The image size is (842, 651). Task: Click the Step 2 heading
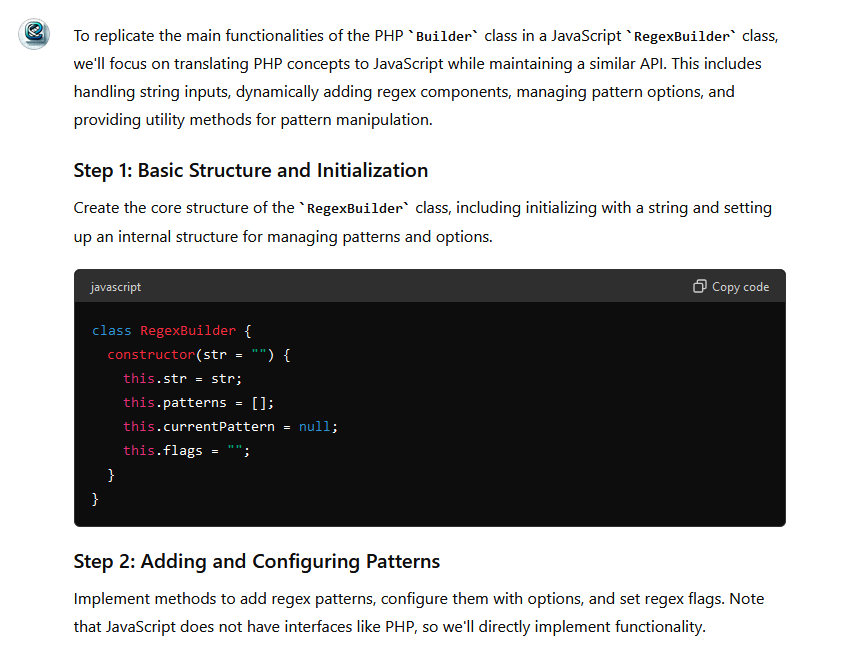256,561
